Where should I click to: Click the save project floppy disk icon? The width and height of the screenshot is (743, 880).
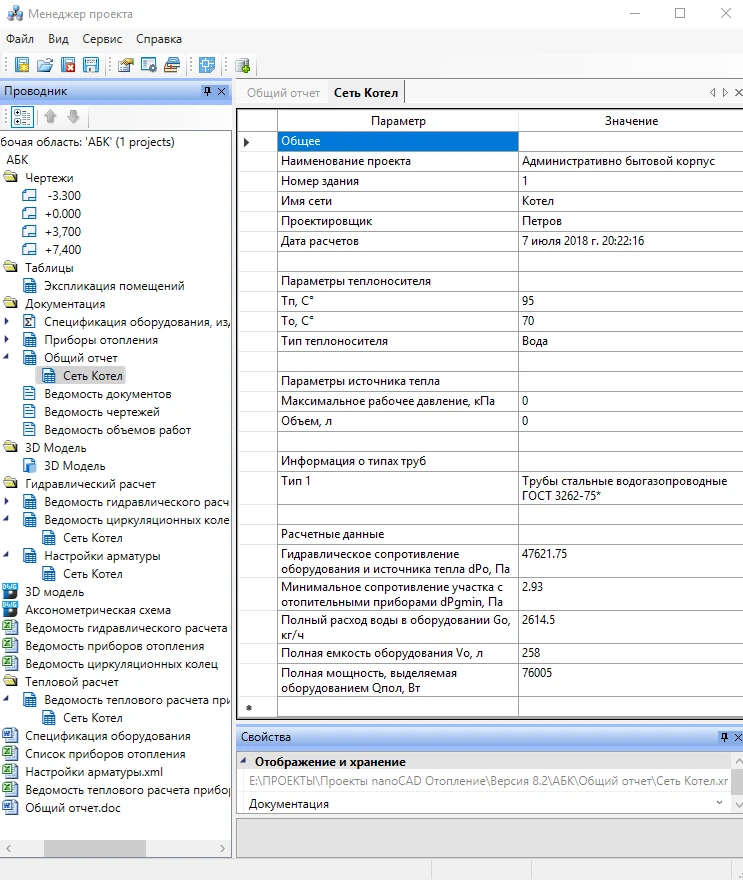coord(91,66)
